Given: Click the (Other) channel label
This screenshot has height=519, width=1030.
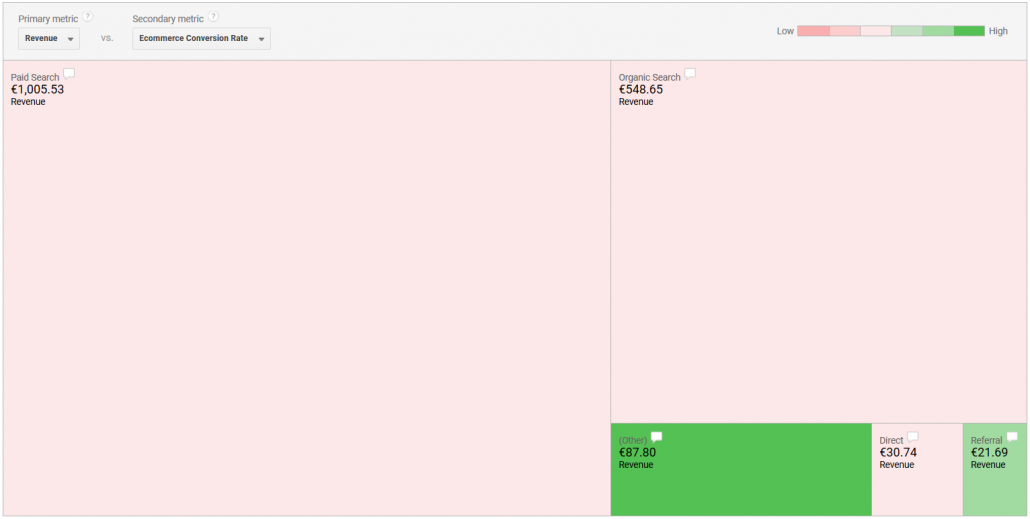Looking at the screenshot, I should coord(633,440).
